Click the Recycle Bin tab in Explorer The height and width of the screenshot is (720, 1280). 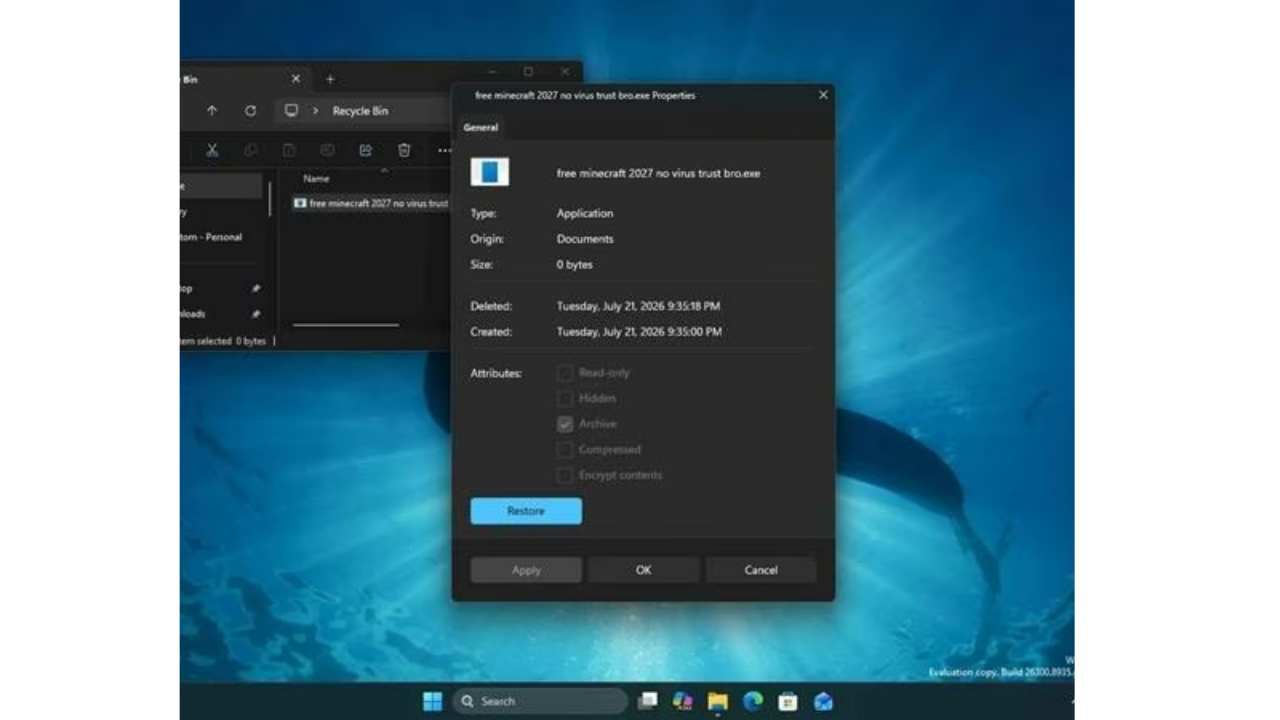pos(243,79)
